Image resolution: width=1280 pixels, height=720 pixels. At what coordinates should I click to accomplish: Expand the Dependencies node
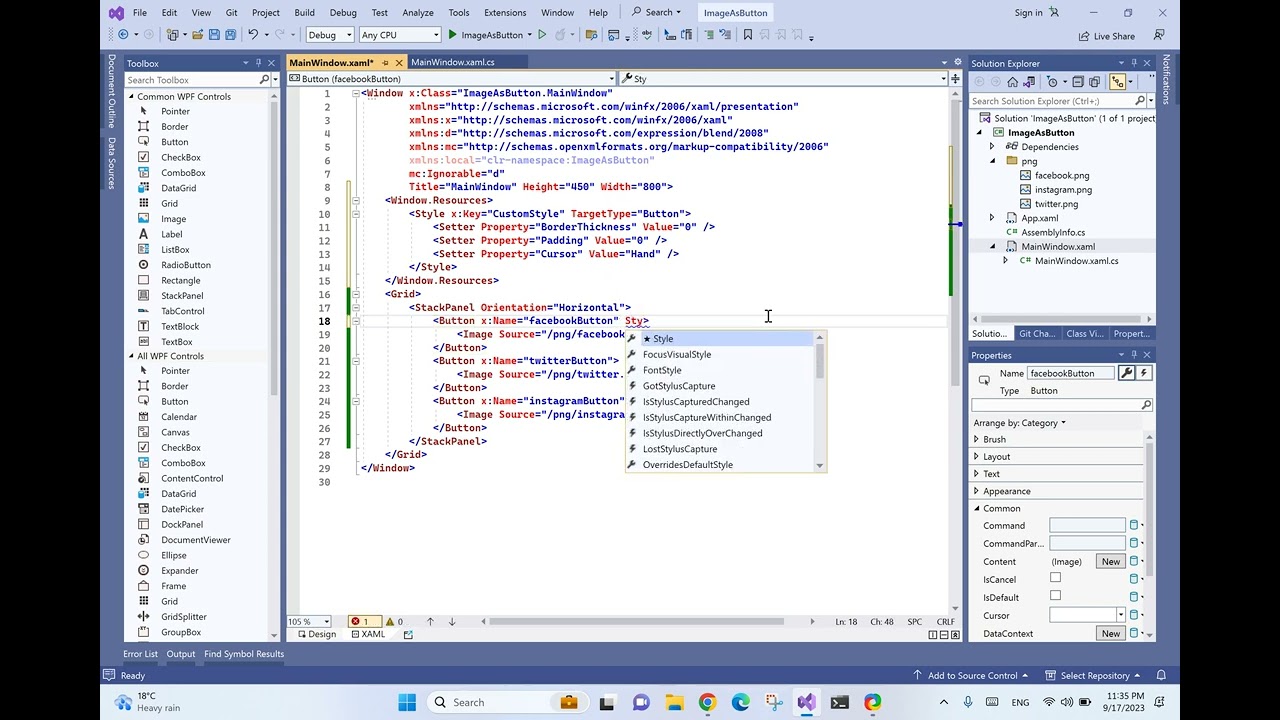coord(992,147)
